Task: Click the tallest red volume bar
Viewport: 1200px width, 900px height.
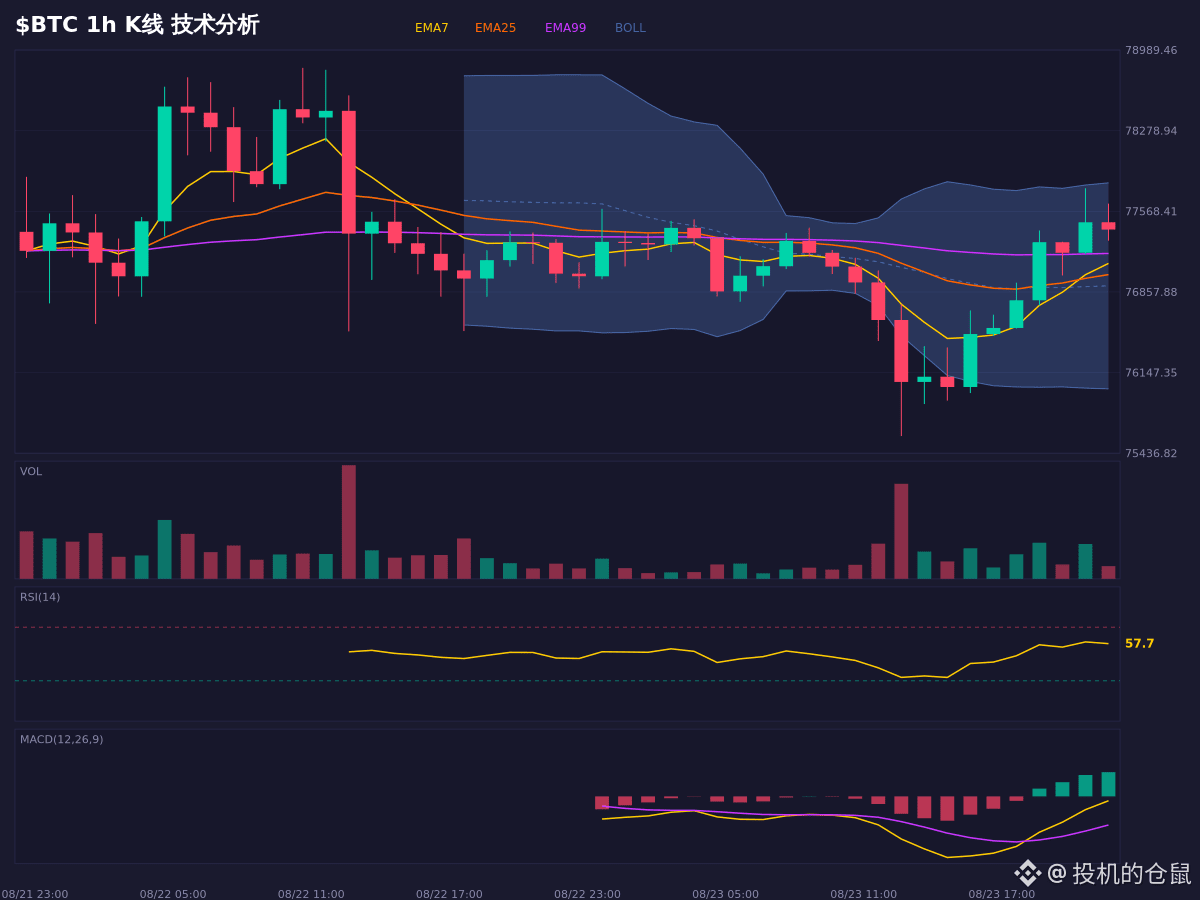Action: point(349,522)
